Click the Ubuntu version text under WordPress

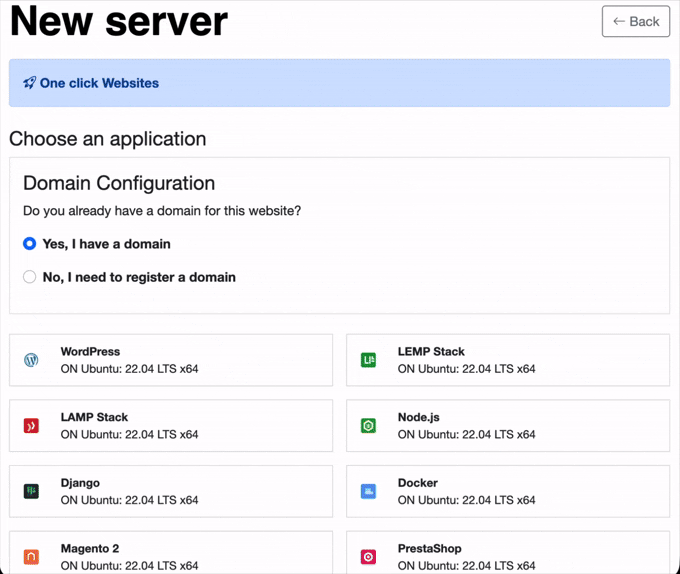[x=129, y=369]
